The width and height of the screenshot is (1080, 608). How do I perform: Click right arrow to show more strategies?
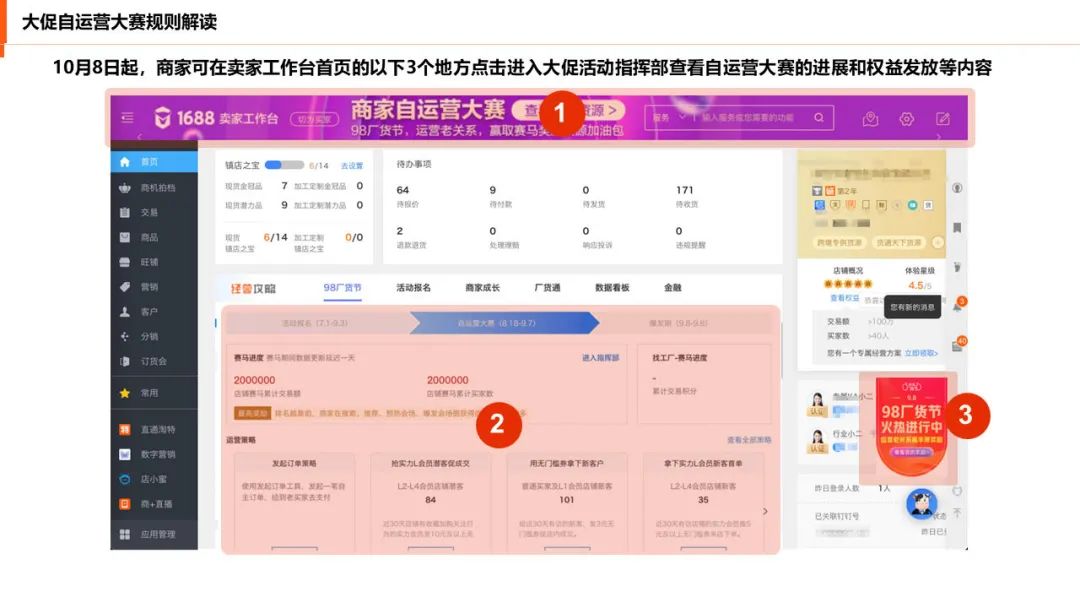pos(766,511)
